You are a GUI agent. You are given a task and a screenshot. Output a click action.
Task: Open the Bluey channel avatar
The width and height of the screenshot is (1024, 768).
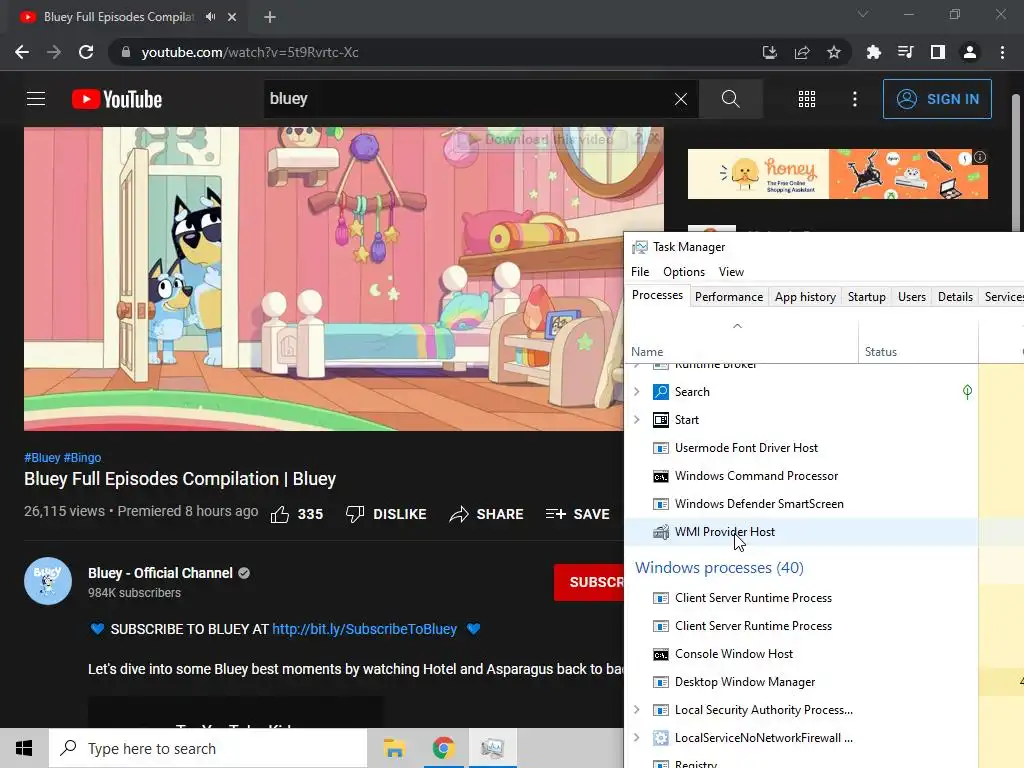(48, 581)
